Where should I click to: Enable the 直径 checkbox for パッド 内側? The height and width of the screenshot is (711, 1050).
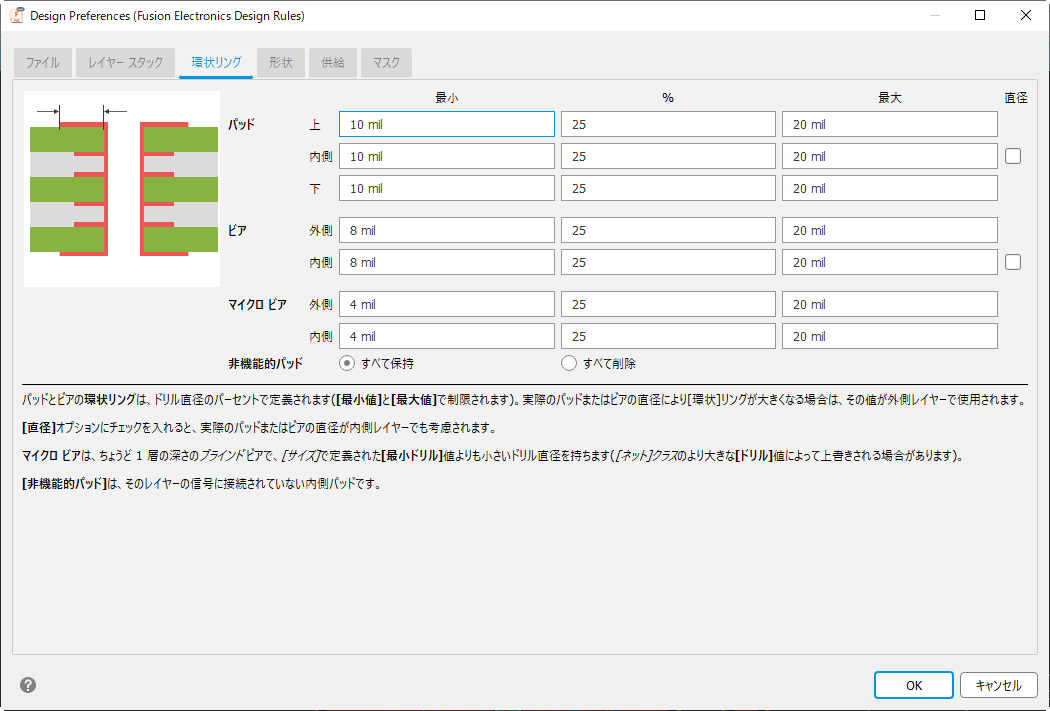point(1013,156)
